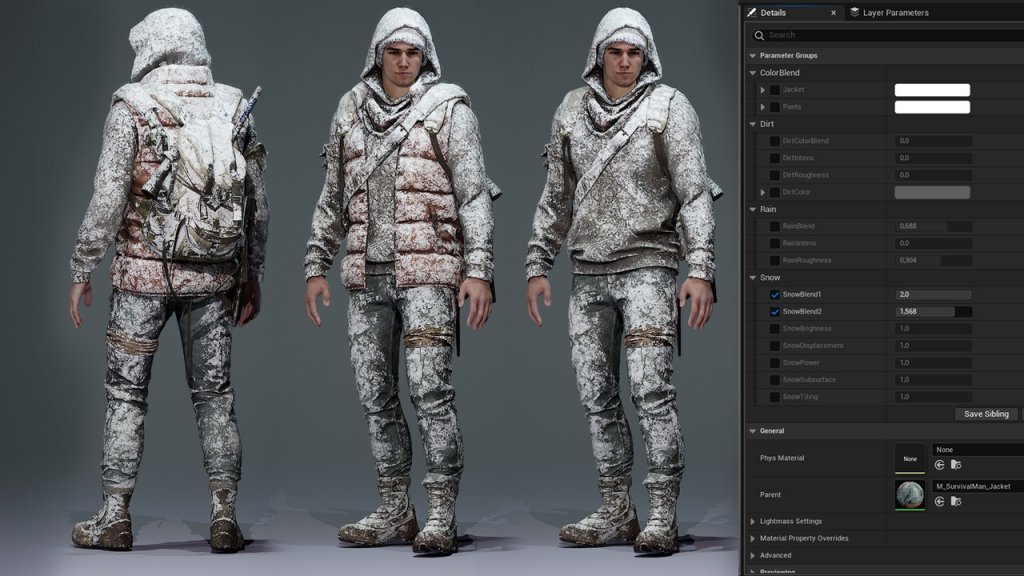Expand Lightmass Settings
1024x576 pixels.
[752, 521]
